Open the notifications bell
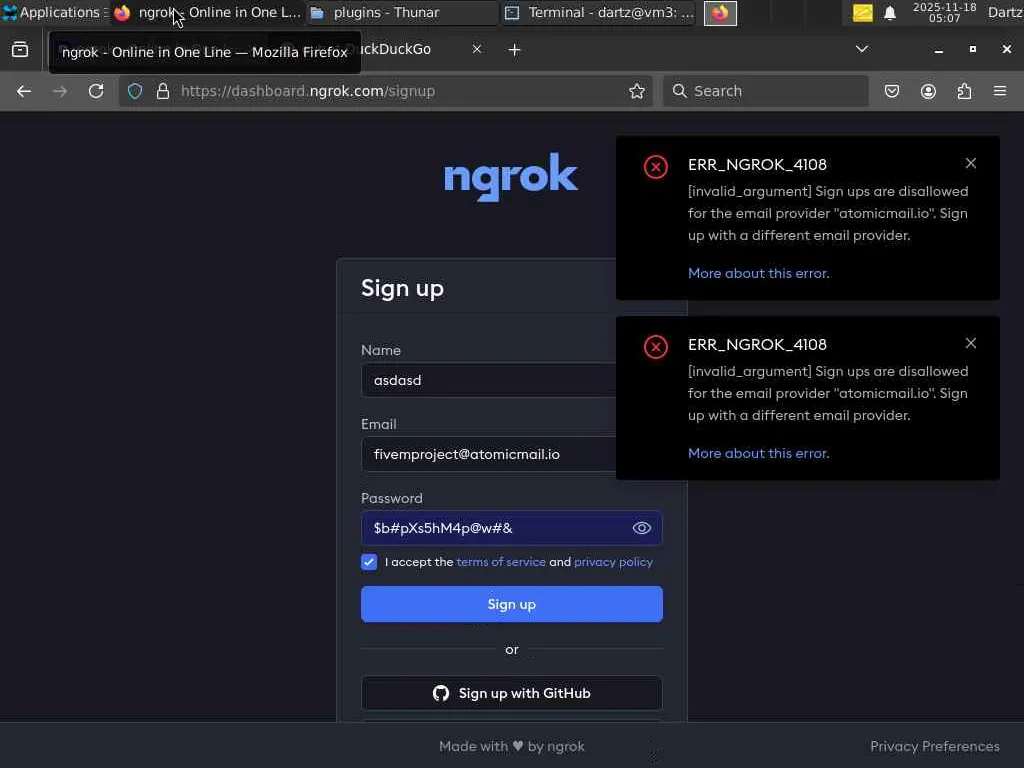This screenshot has width=1024, height=768. [889, 13]
